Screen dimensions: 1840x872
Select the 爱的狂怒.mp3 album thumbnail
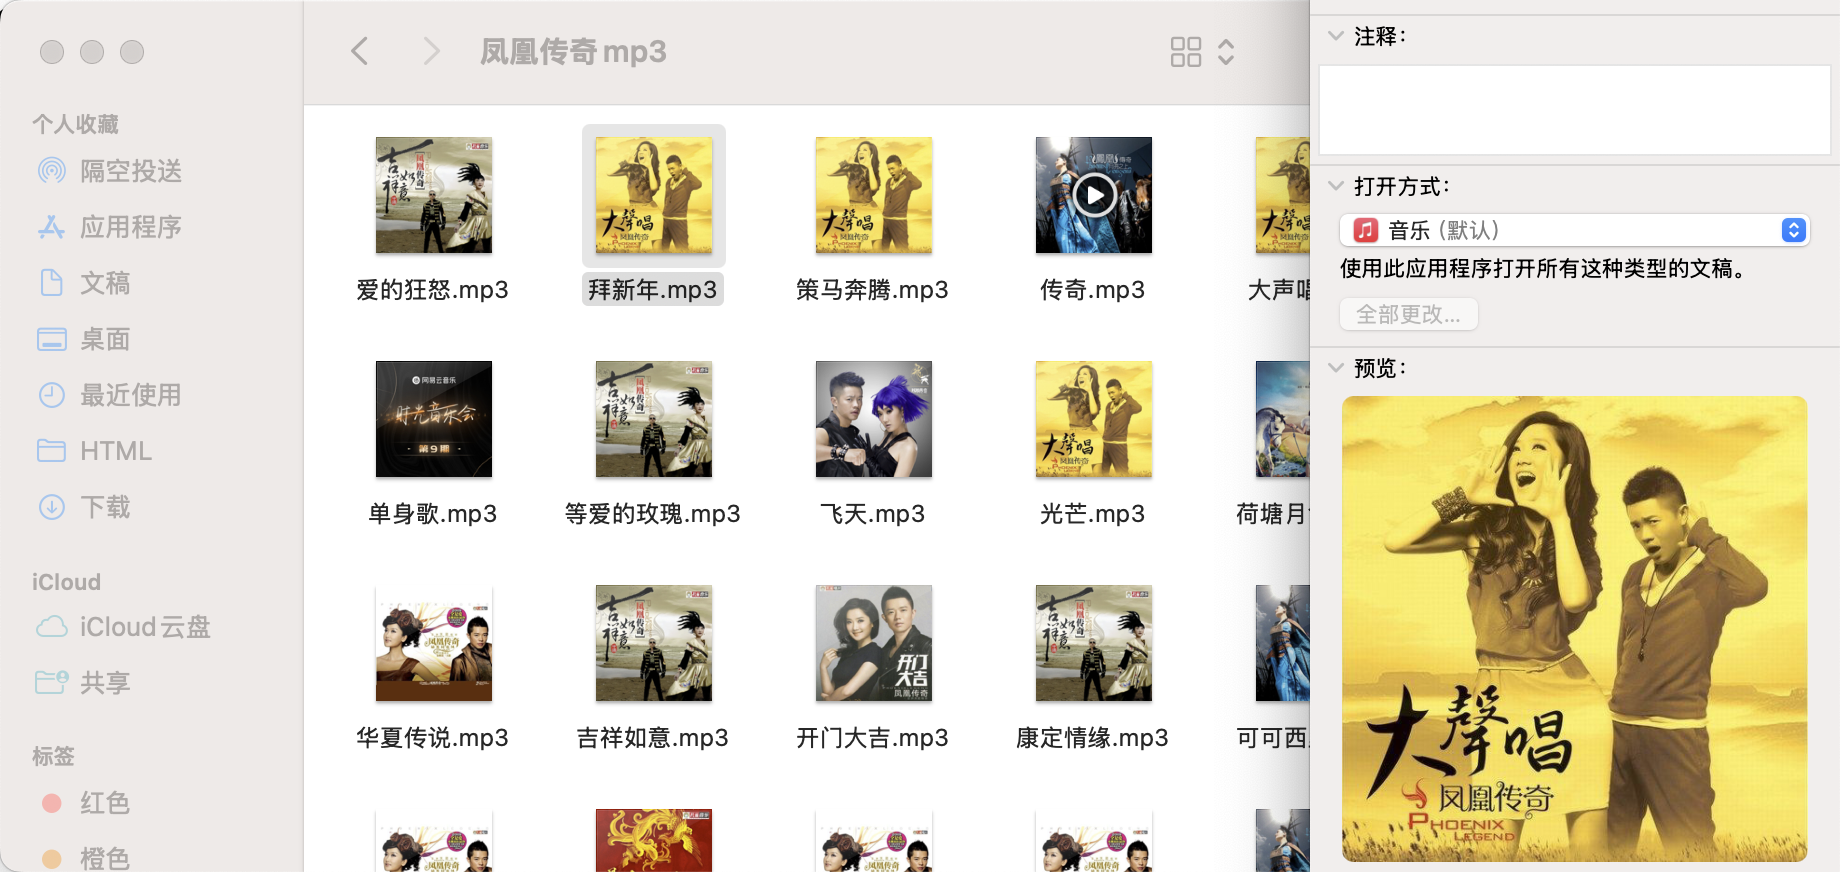coord(434,195)
